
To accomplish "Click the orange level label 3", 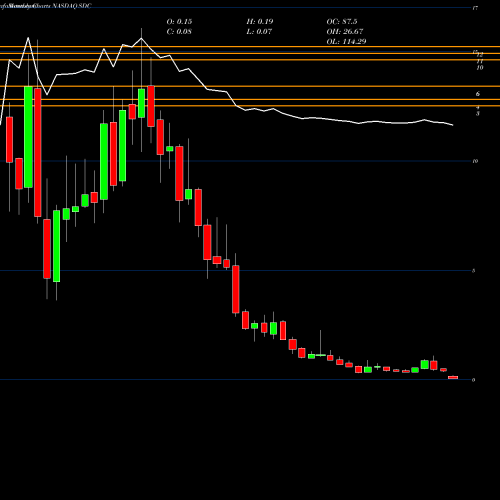I will (478, 114).
